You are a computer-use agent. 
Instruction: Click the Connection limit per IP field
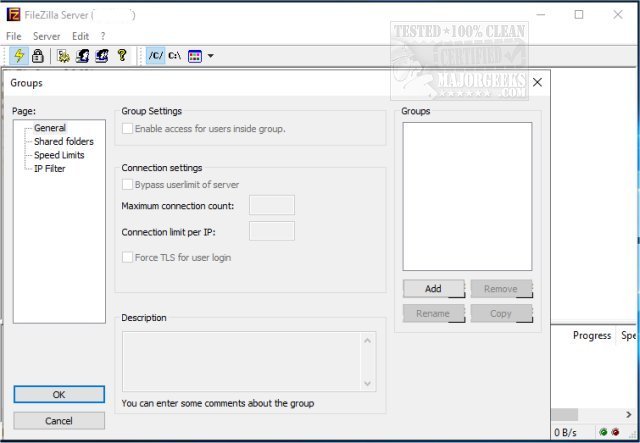coord(272,231)
